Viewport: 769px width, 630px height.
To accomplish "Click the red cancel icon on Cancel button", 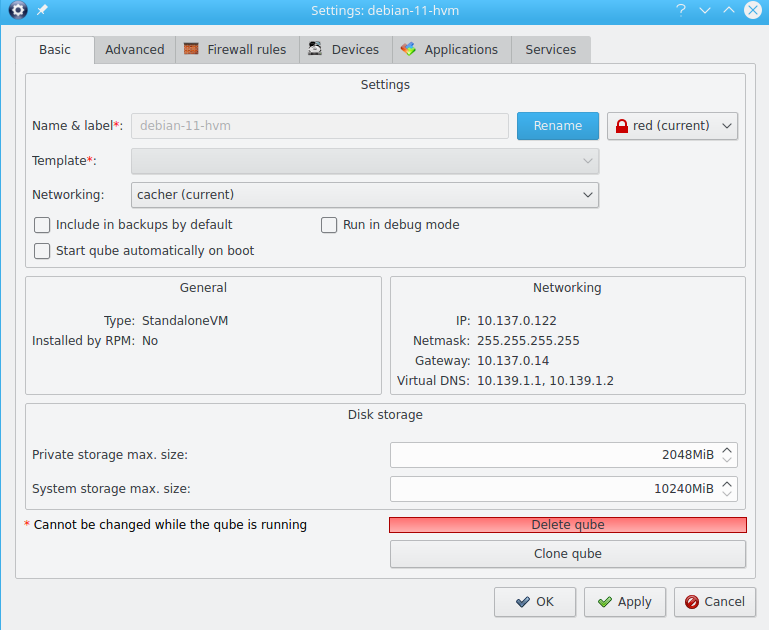I will click(x=691, y=602).
